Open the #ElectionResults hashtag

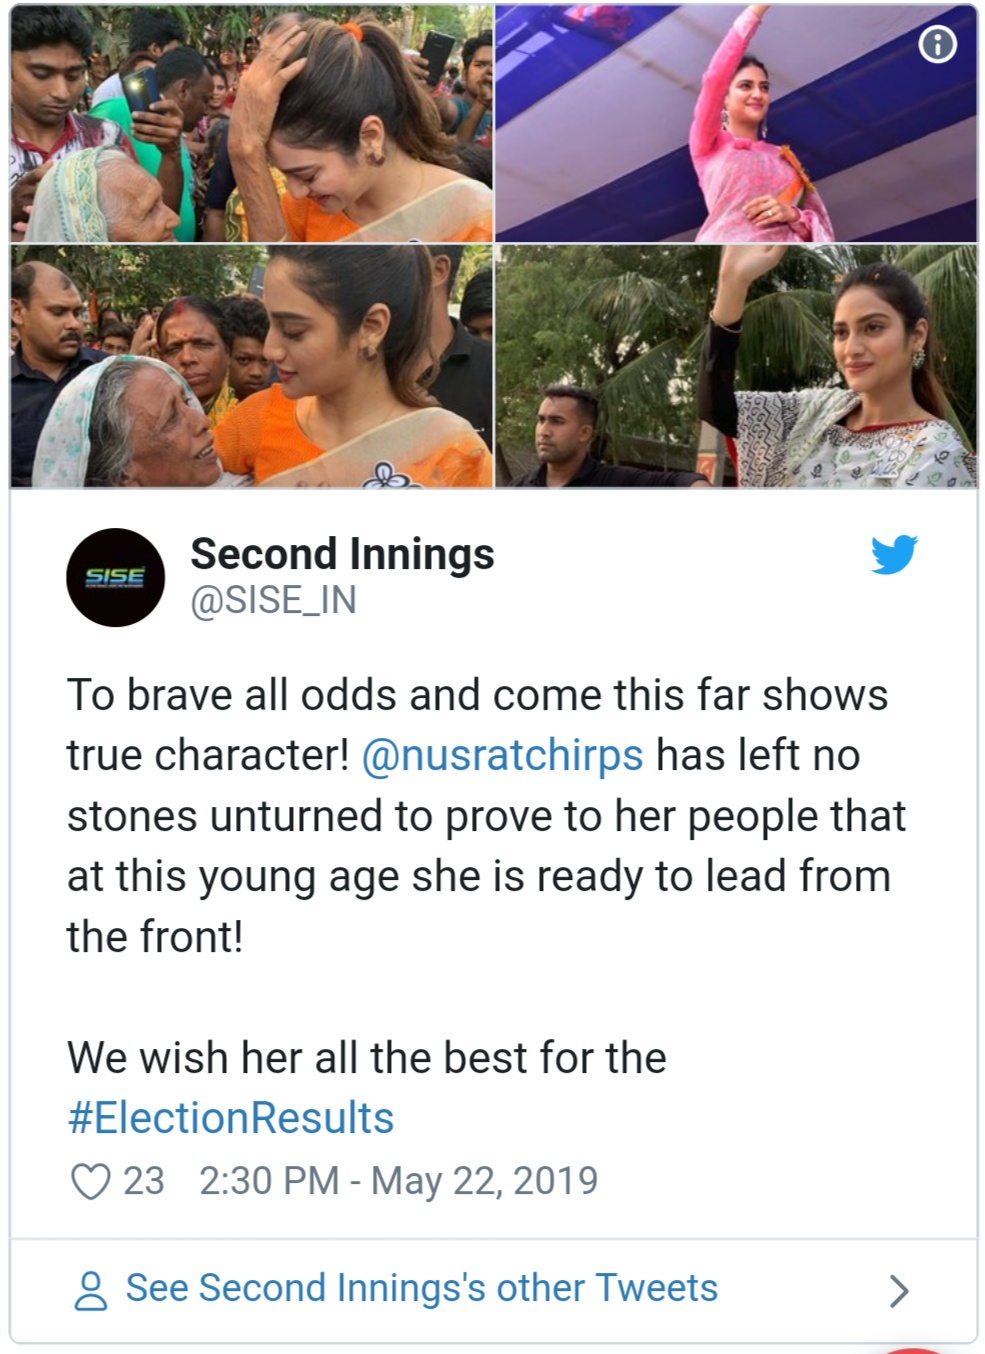click(x=231, y=1118)
